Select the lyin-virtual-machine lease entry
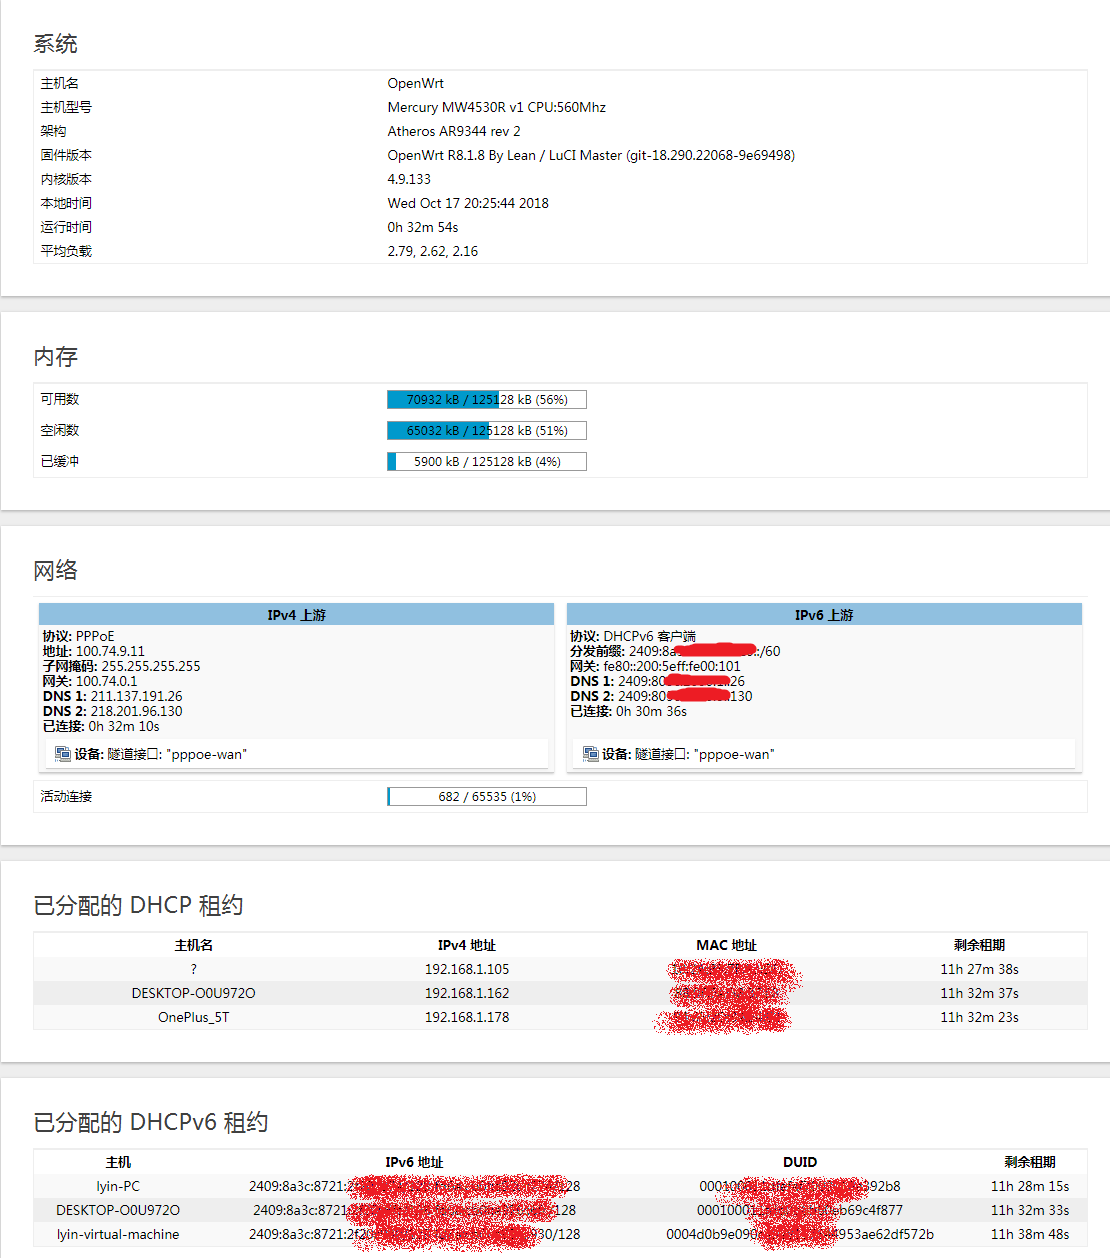Viewport: 1110px width, 1258px height. [x=117, y=1234]
